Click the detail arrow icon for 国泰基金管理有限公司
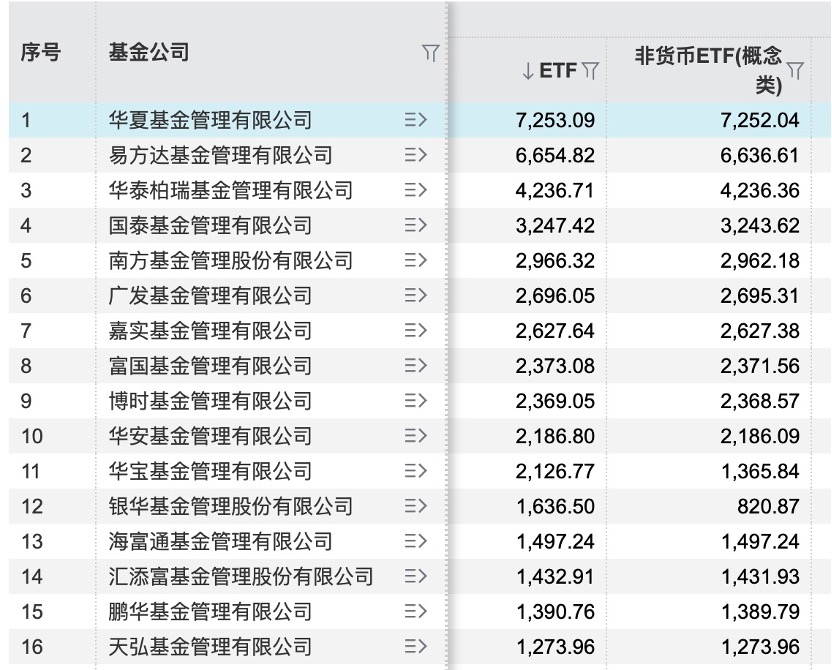This screenshot has height=670, width=832. pos(415,225)
